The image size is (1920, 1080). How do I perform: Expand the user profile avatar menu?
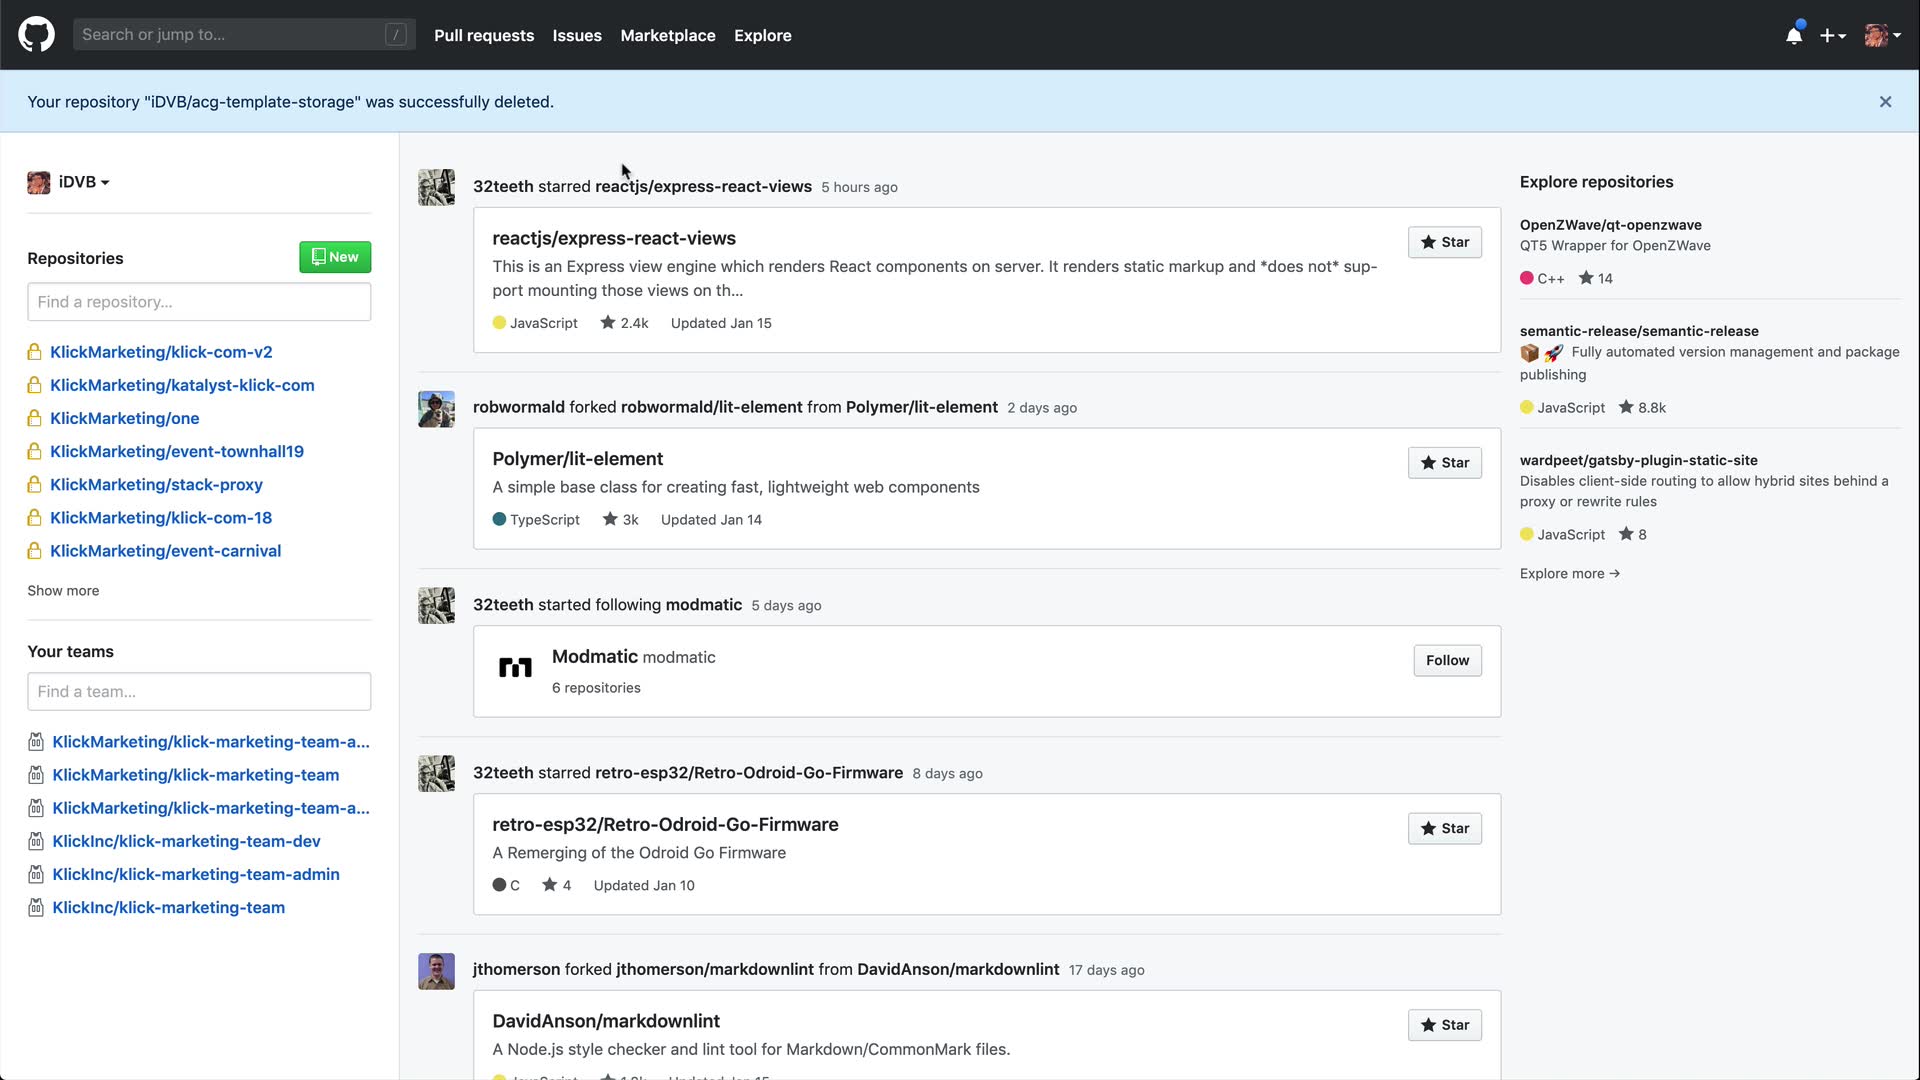pyautogui.click(x=1882, y=36)
